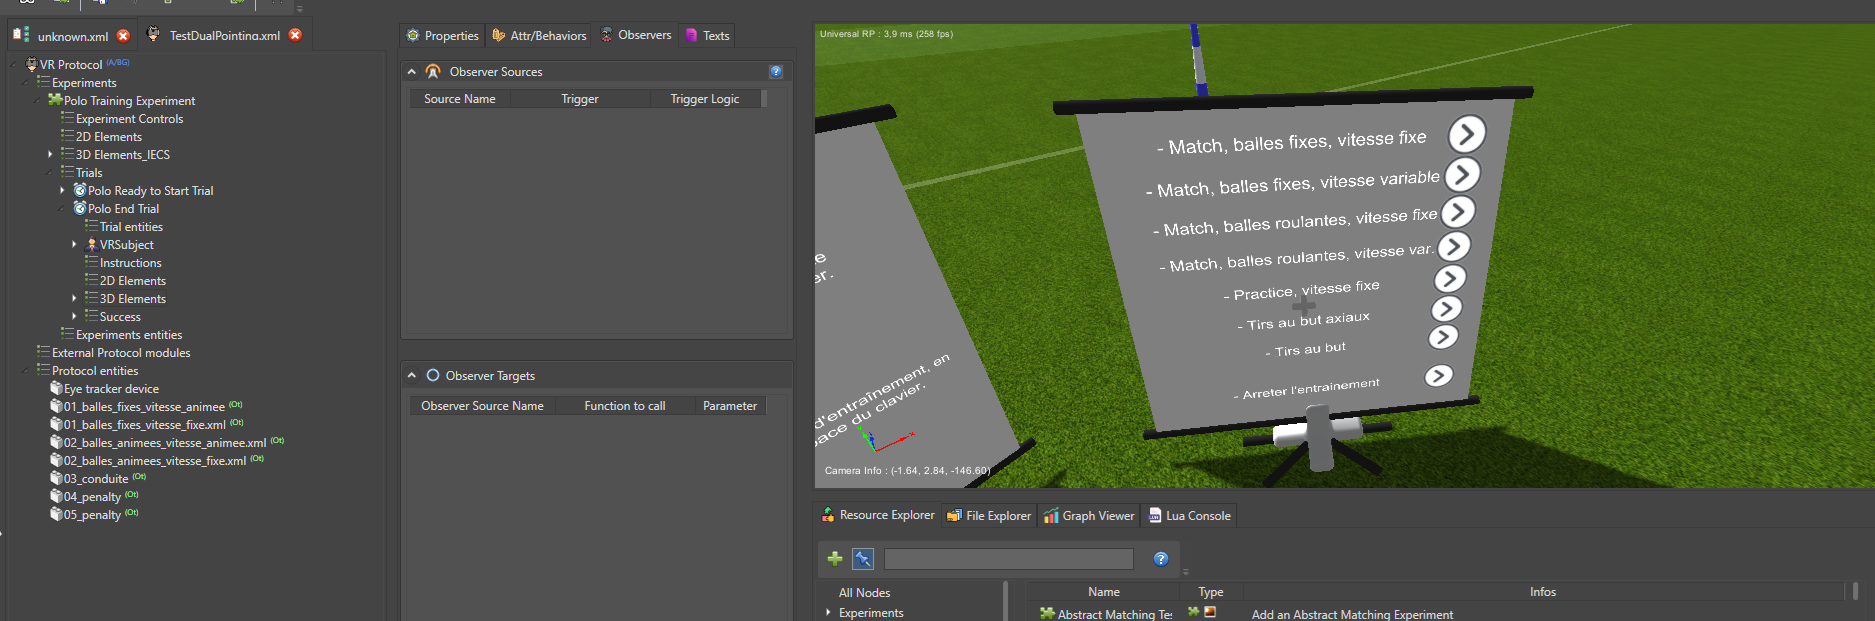
Task: Click the VRSubject person icon
Action: pyautogui.click(x=92, y=244)
